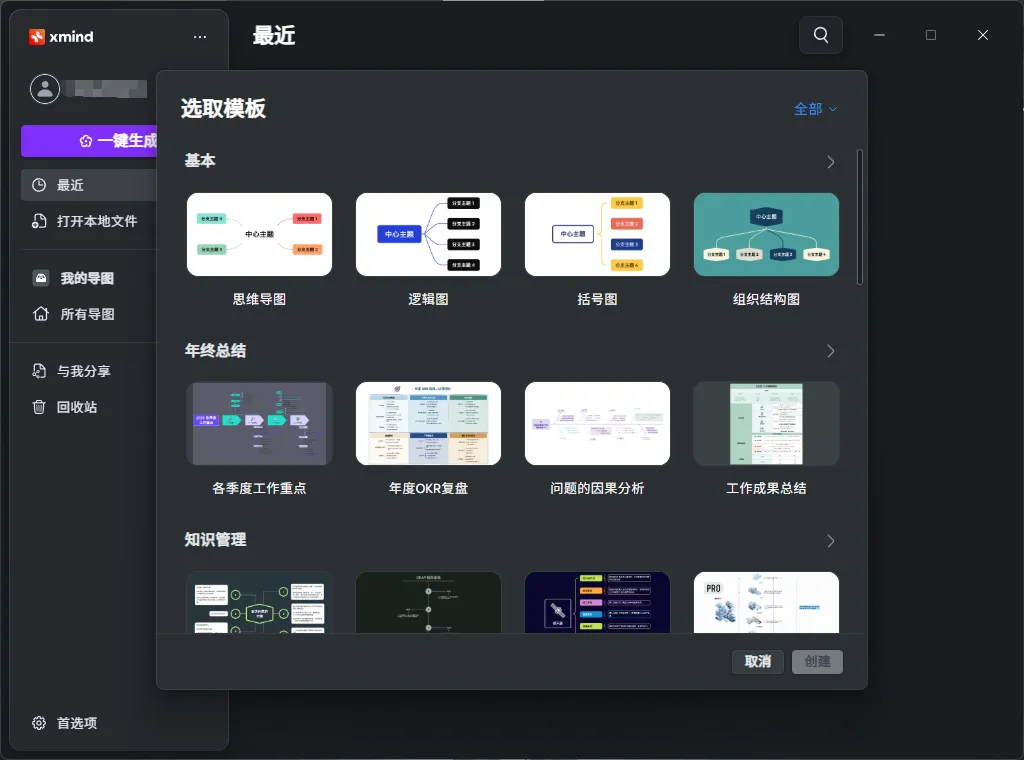Click the 取消 button
This screenshot has width=1024, height=760.
(758, 661)
